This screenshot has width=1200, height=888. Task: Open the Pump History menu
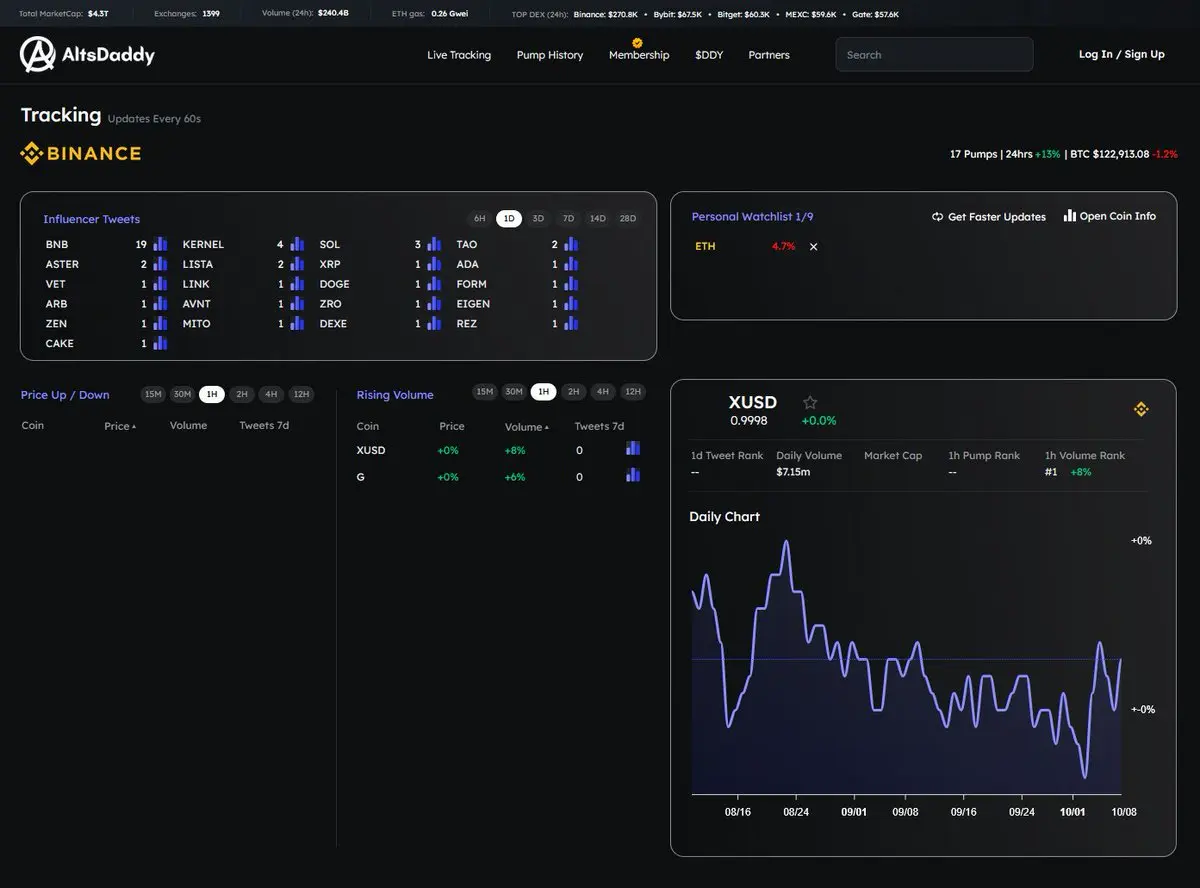[550, 55]
